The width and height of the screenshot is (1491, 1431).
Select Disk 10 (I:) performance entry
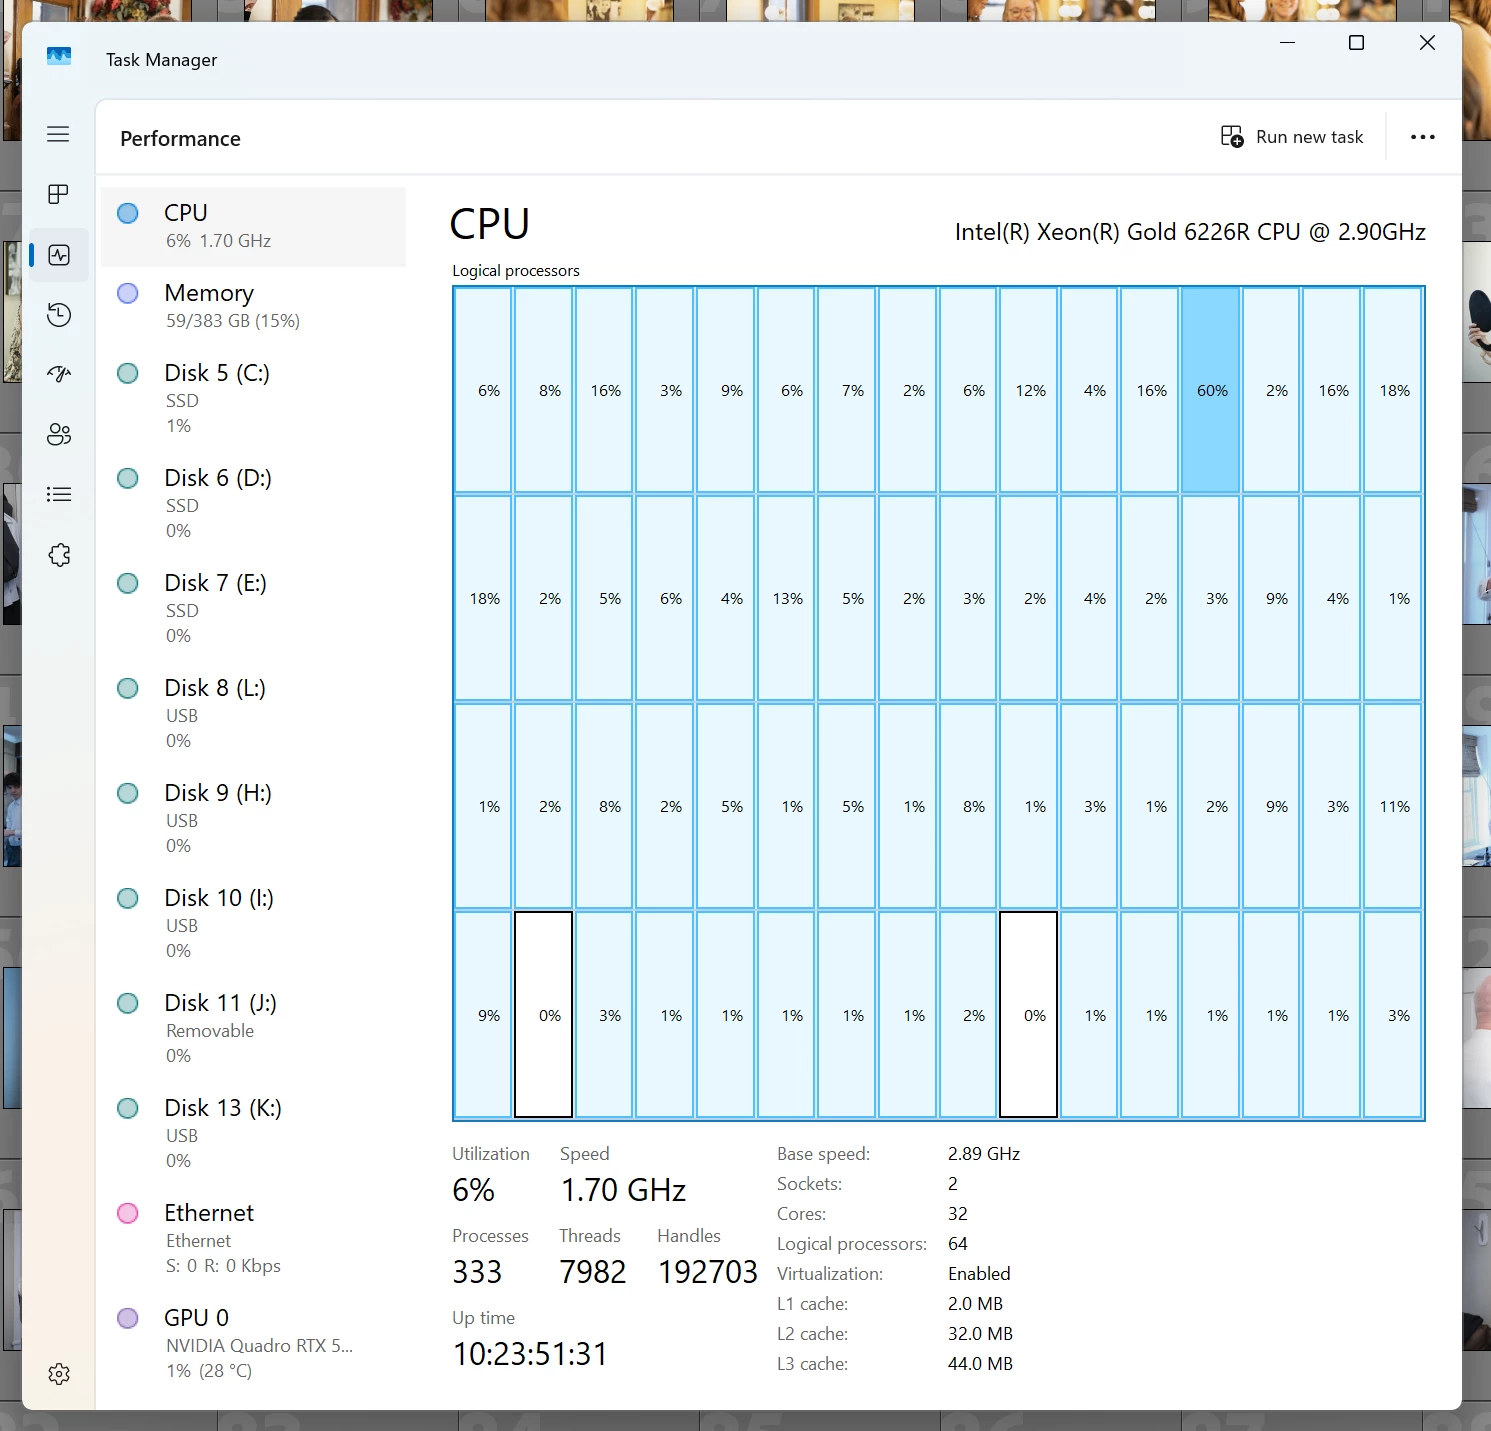[254, 923]
